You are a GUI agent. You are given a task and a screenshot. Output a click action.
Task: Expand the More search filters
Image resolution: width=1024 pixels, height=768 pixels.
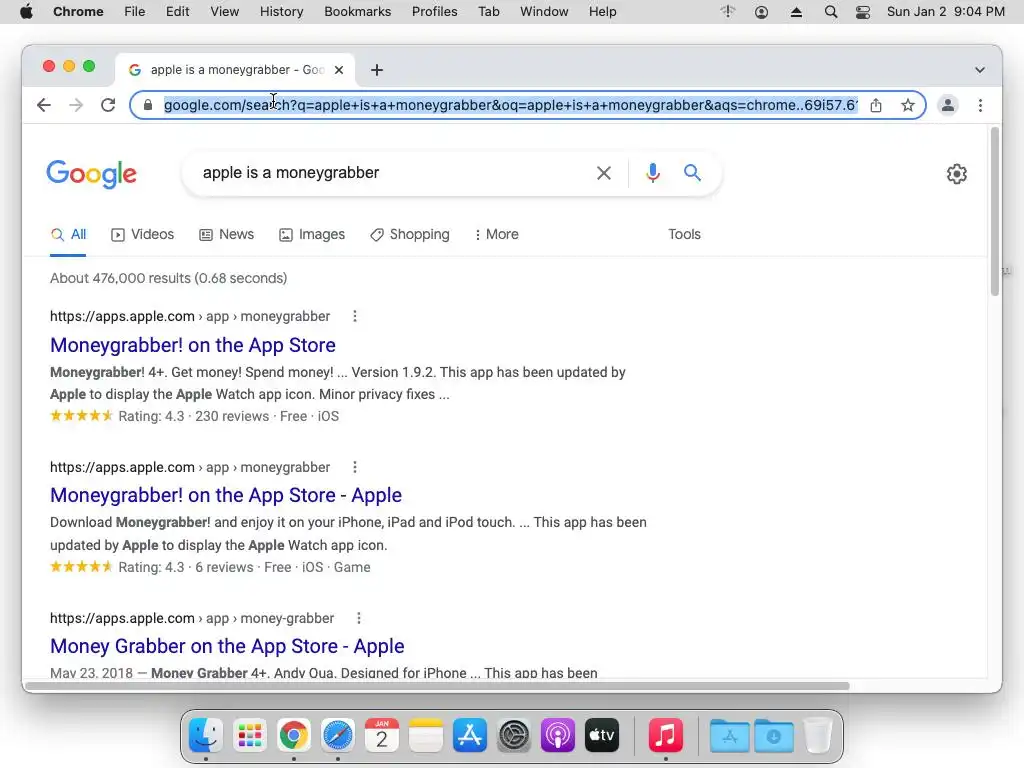[x=497, y=234]
